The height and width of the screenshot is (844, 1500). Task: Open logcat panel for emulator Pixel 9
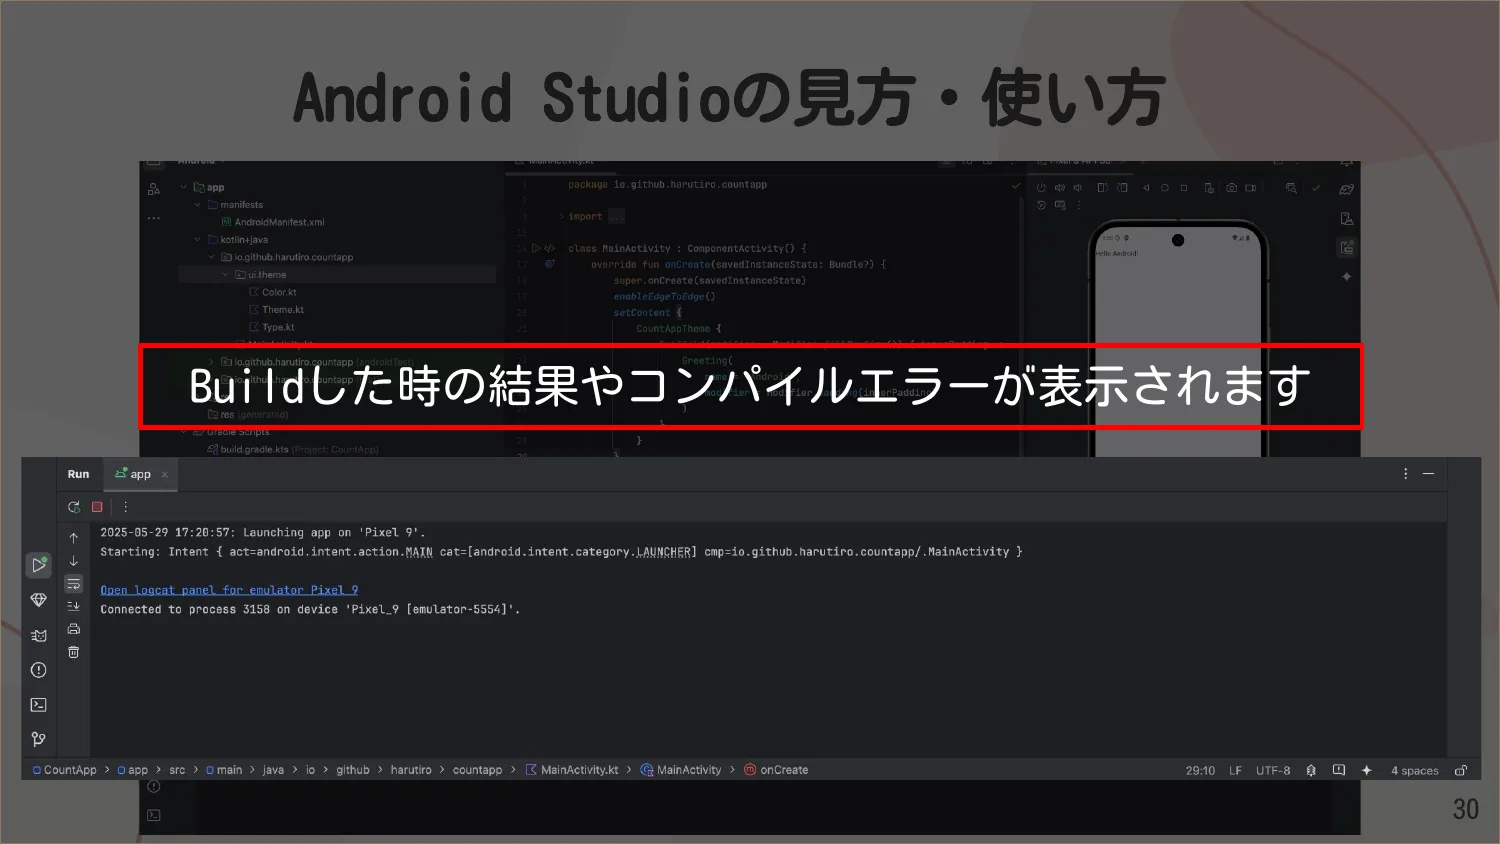point(228,589)
